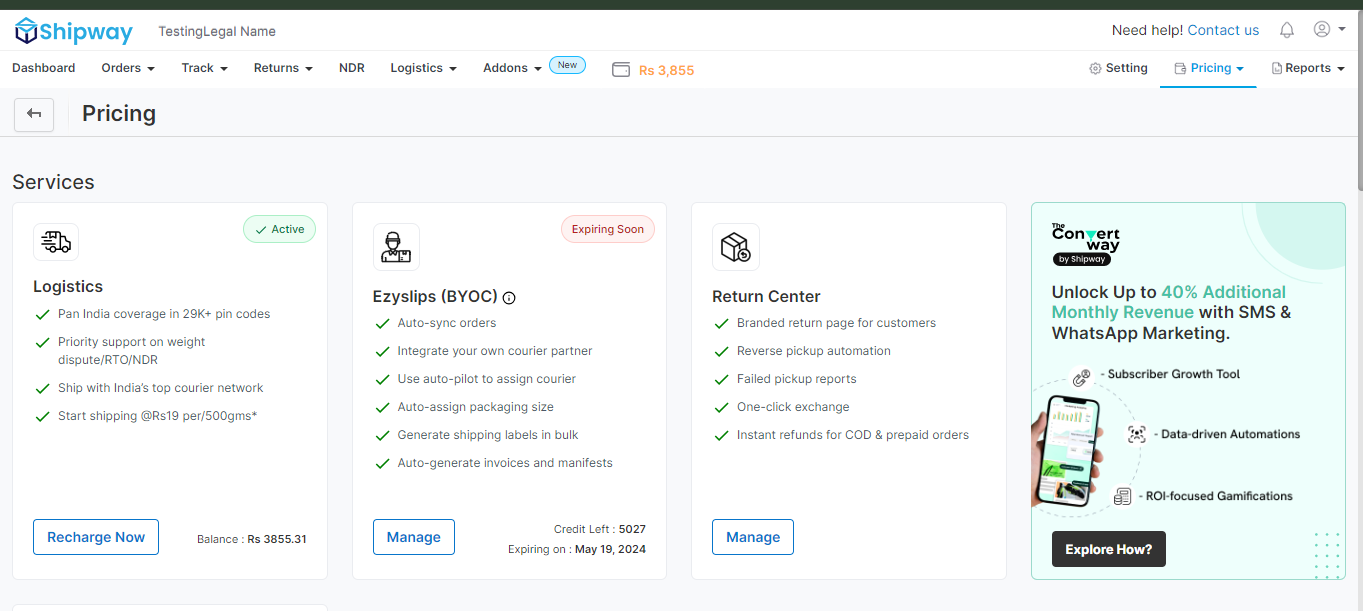Click 'Start shipping @Rs19 per/500gms*' text
The width and height of the screenshot is (1363, 611).
[x=158, y=416]
